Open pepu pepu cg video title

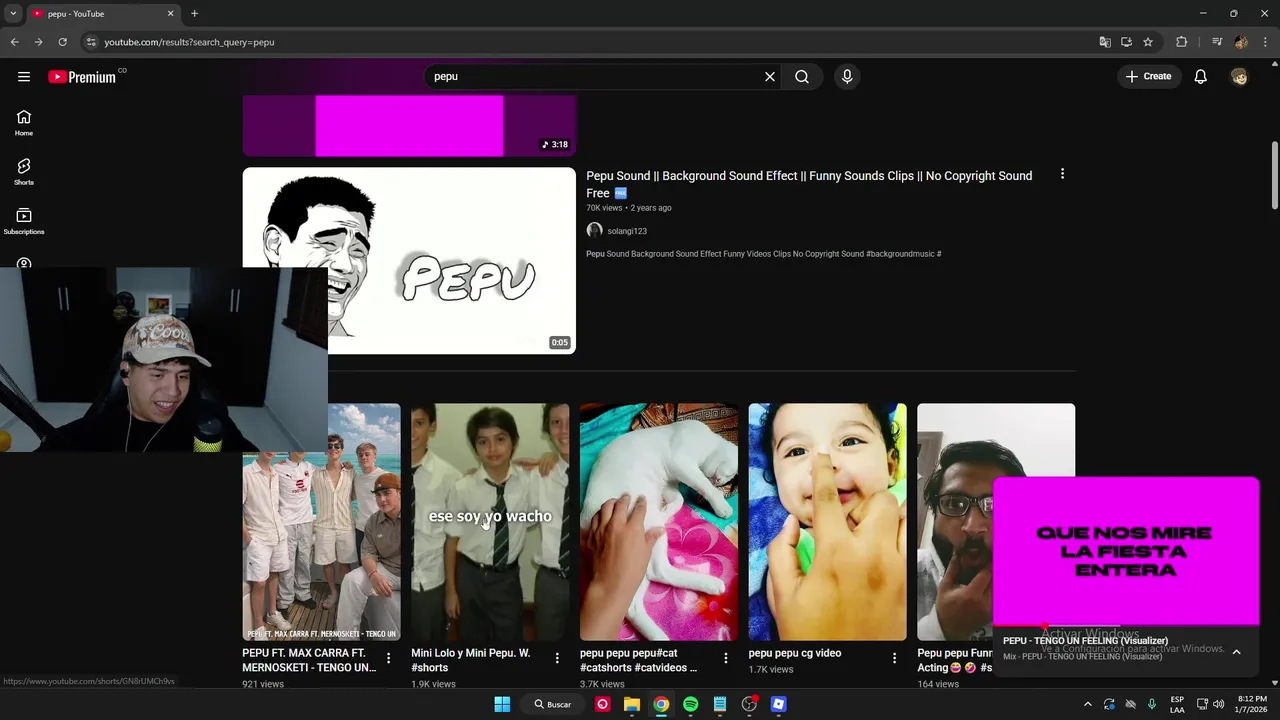point(795,653)
